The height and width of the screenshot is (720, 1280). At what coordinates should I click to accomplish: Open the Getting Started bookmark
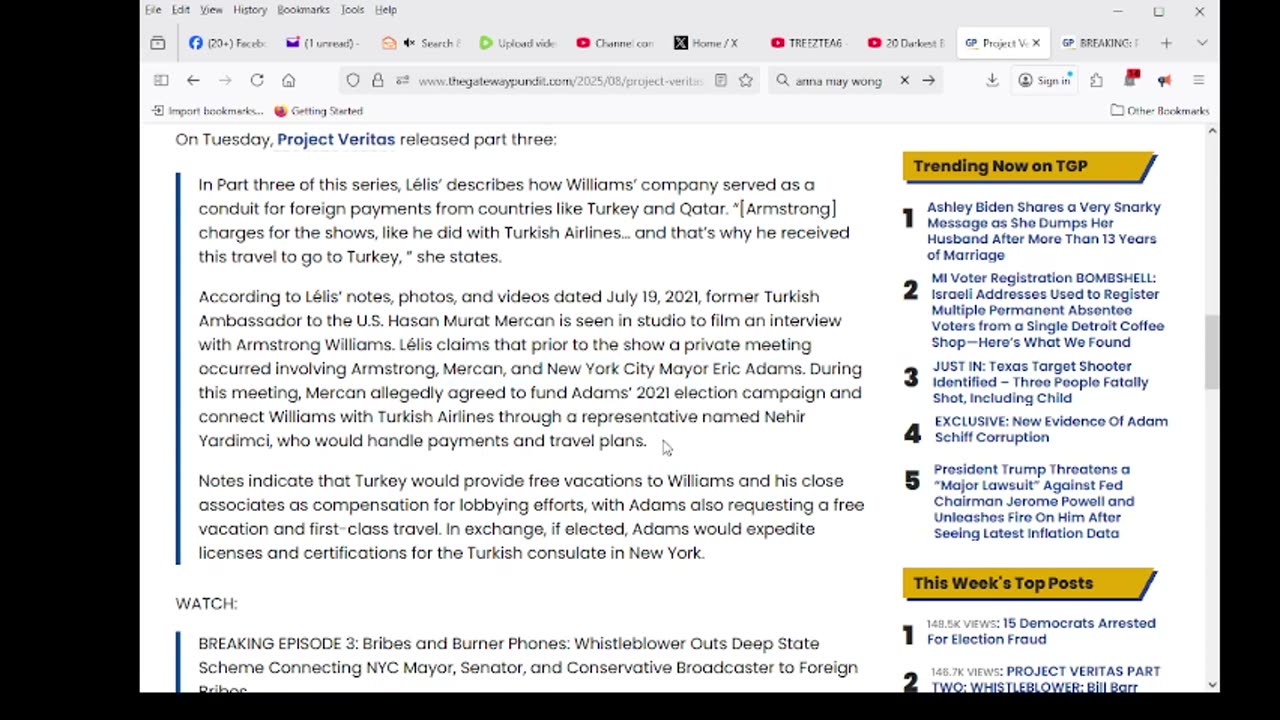pos(318,111)
